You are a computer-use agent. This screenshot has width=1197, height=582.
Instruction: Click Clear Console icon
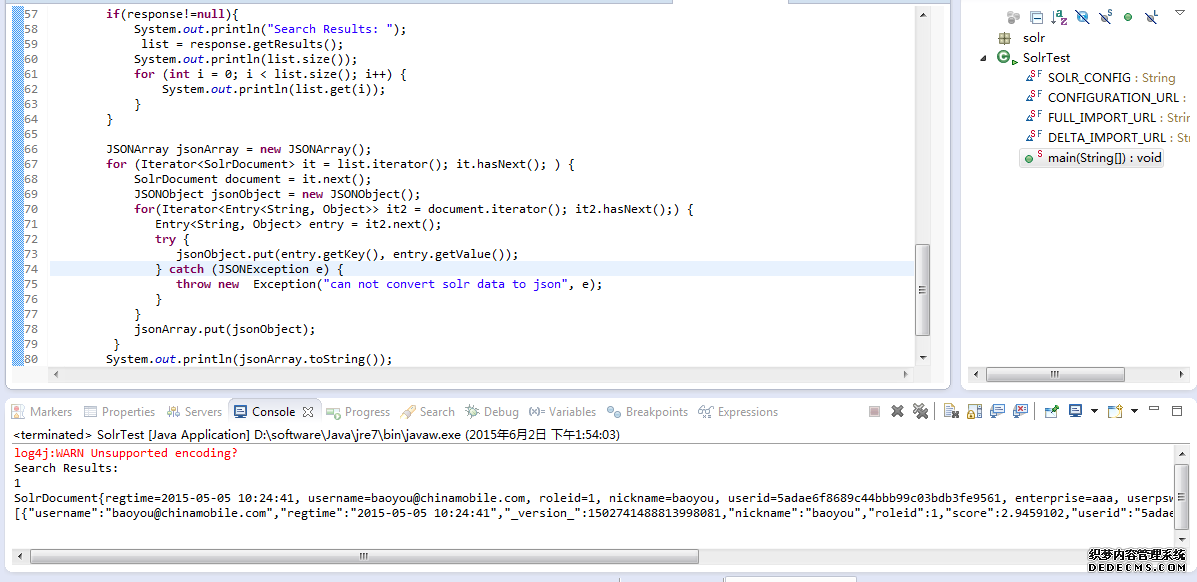[x=951, y=411]
